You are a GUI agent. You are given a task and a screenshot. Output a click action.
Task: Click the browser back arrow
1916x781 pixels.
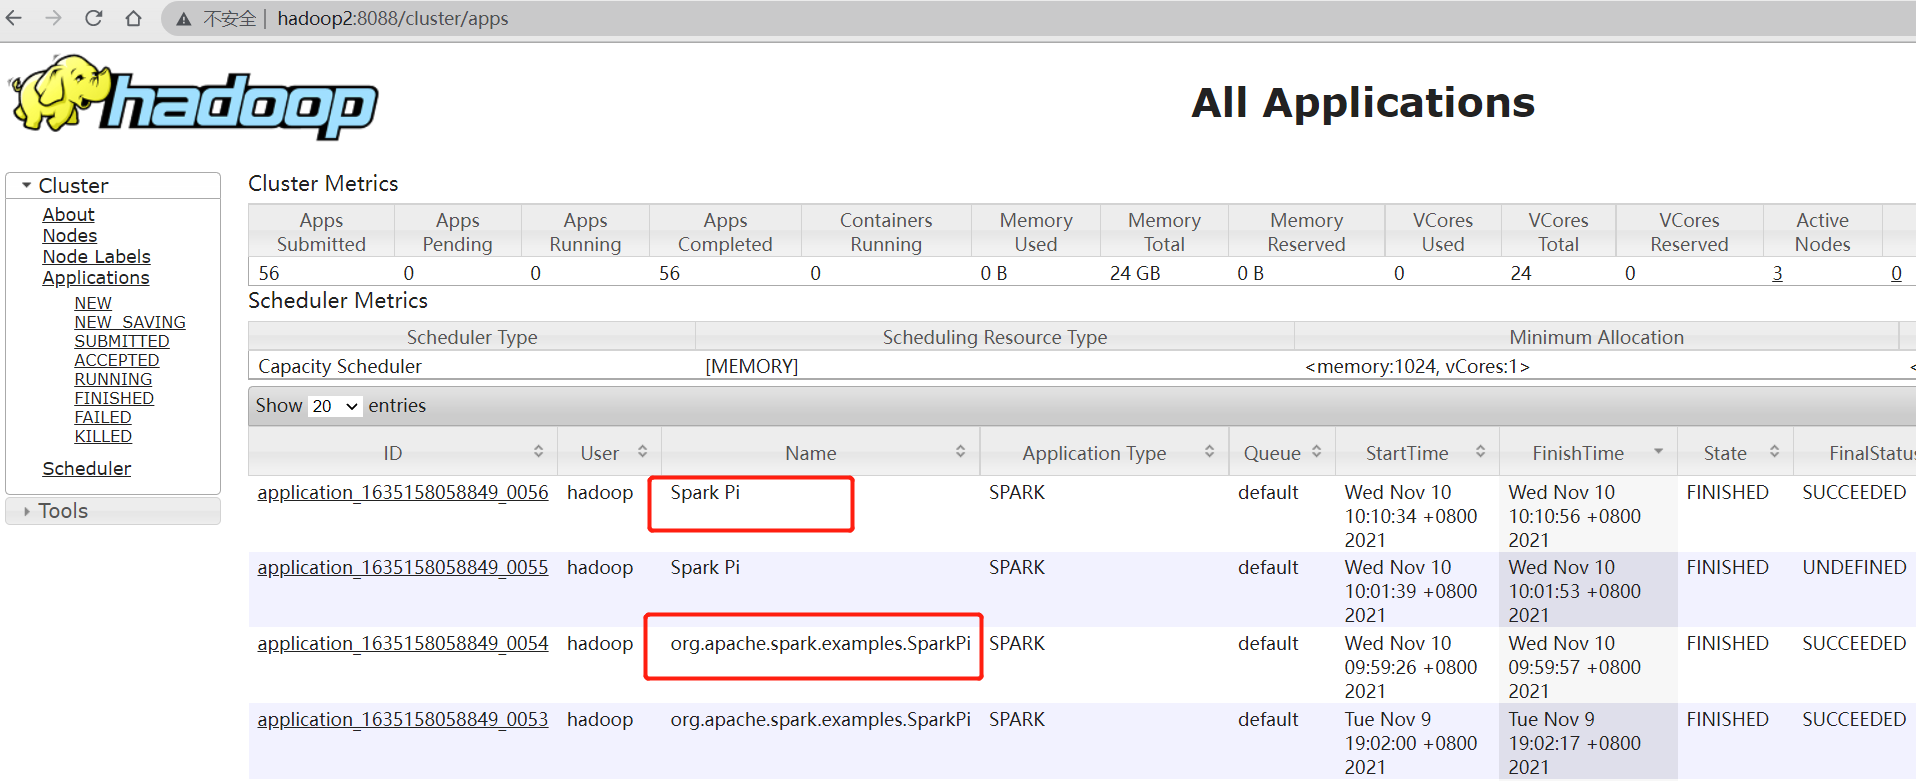pos(14,18)
